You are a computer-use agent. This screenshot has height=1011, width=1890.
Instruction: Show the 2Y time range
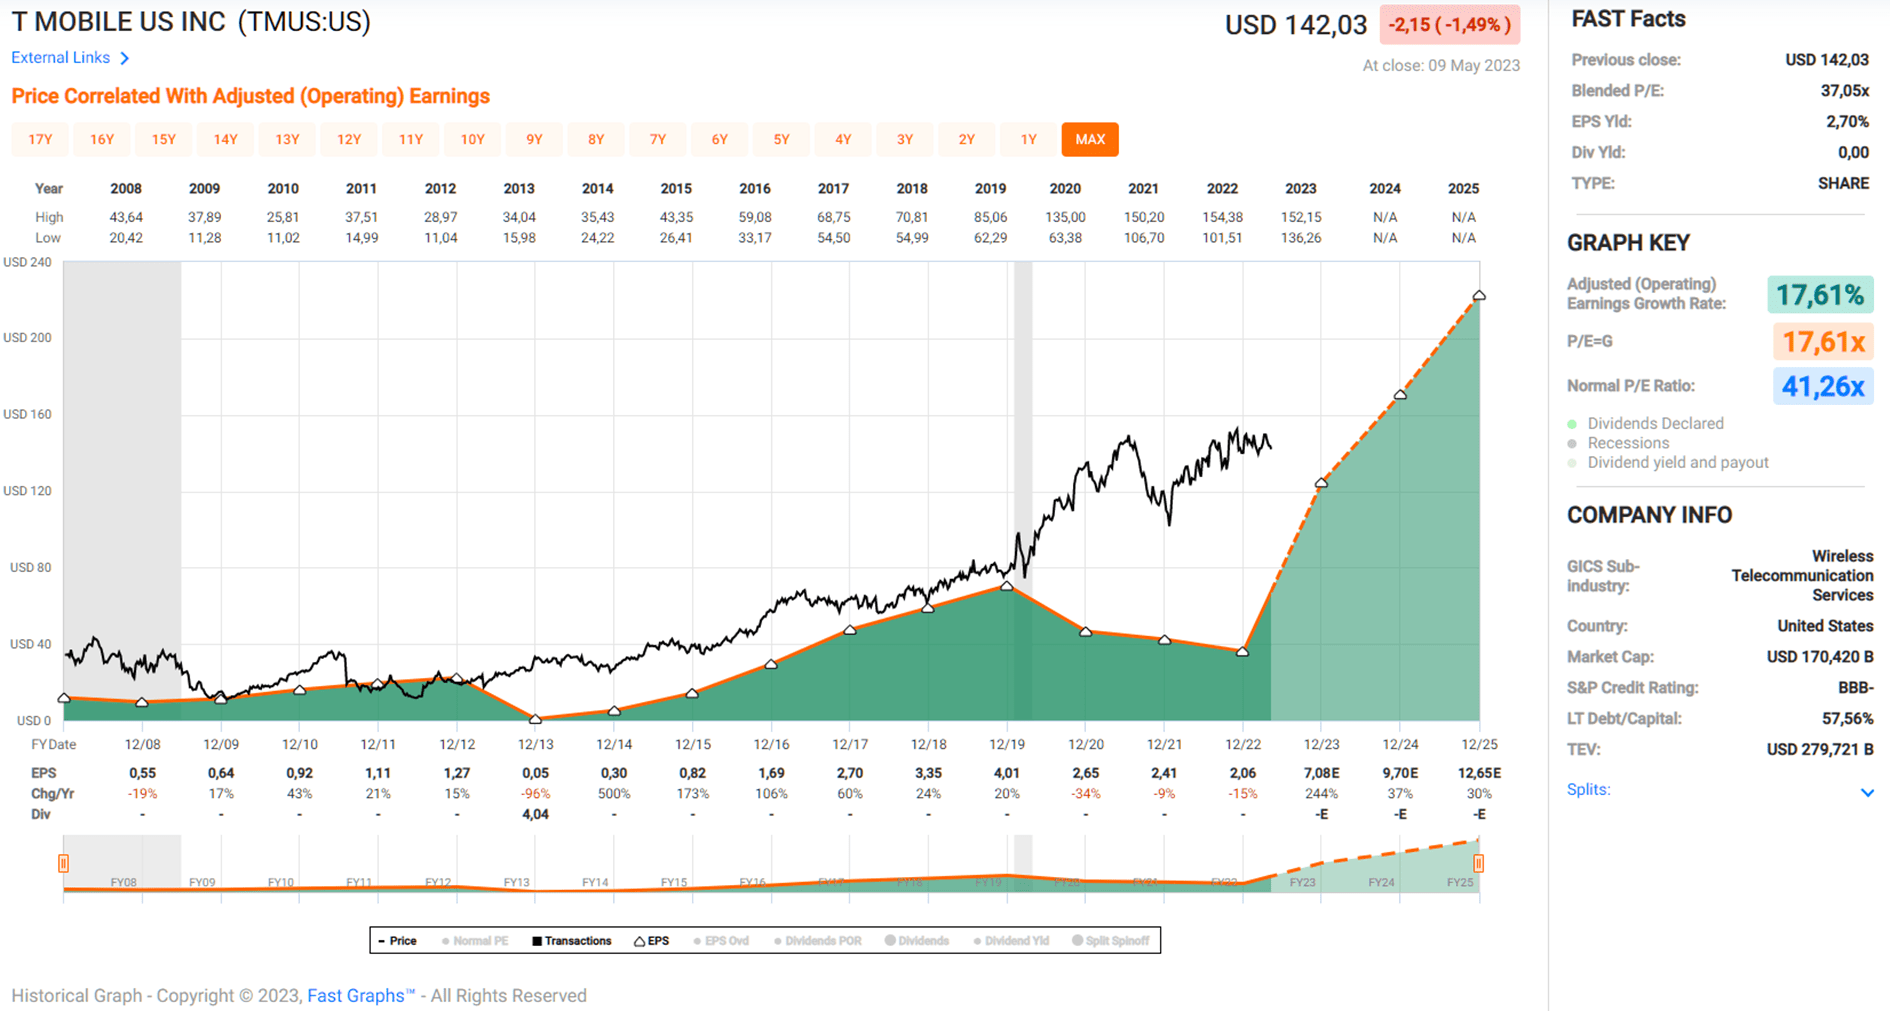(967, 139)
